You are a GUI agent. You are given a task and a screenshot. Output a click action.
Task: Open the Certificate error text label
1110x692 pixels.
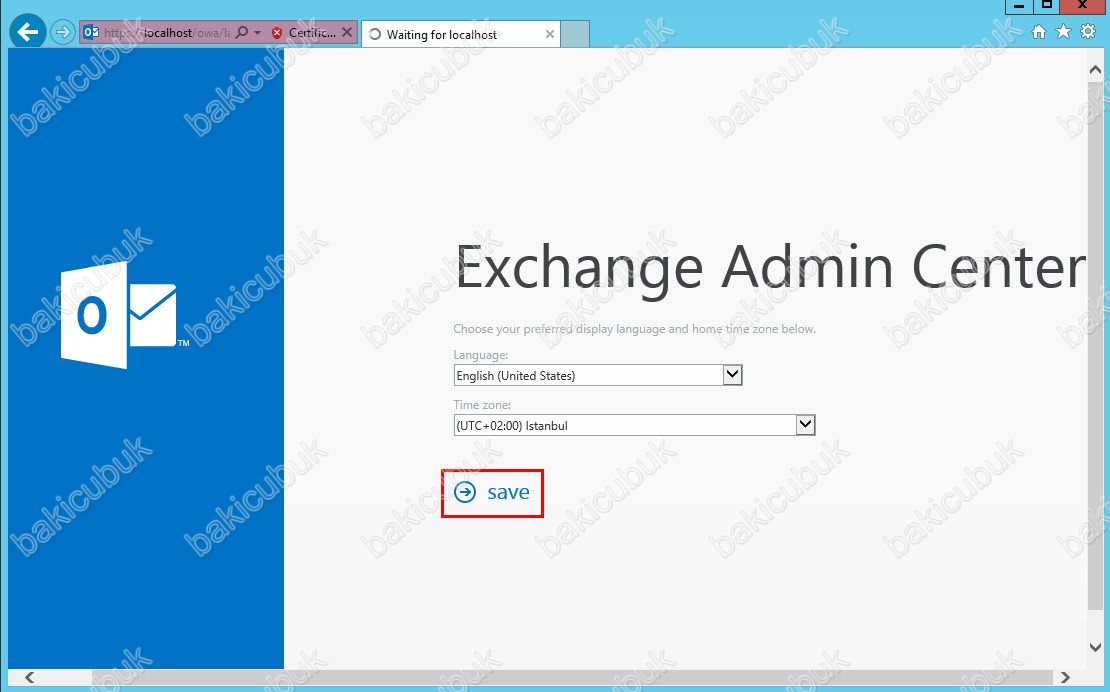click(x=312, y=33)
